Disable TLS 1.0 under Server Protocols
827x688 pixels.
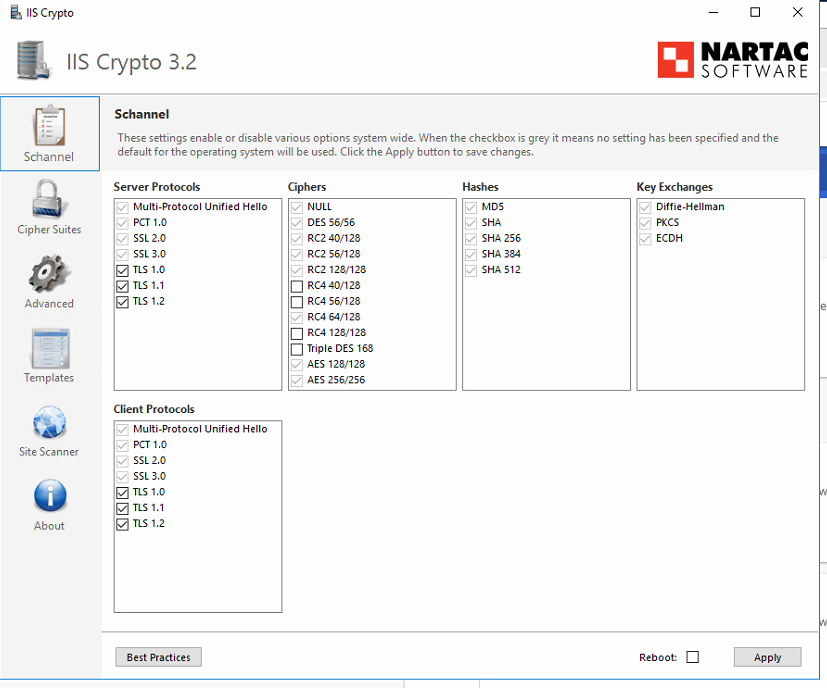(121, 269)
